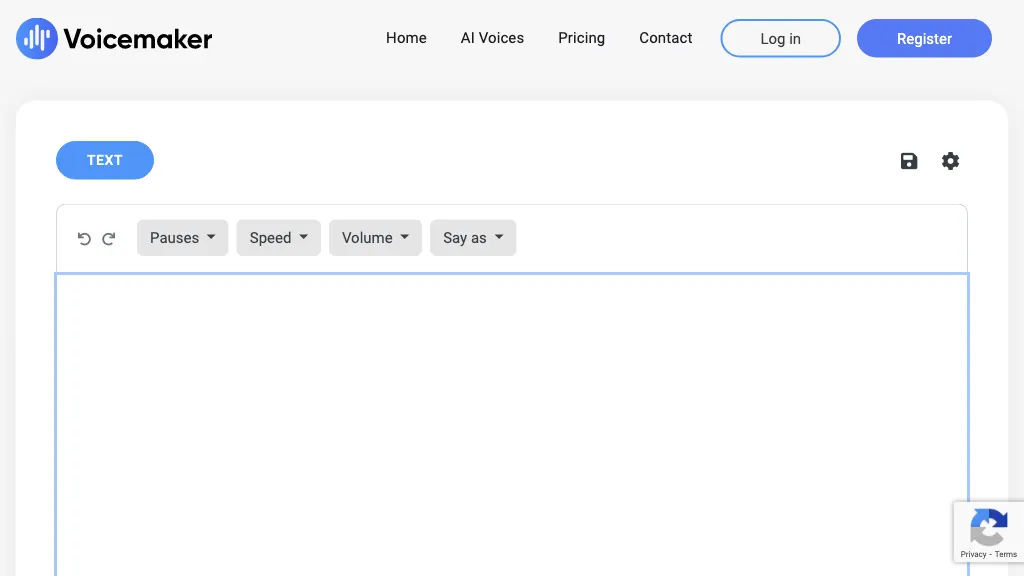This screenshot has height=576, width=1024.
Task: Open the Contact page
Action: (x=665, y=38)
